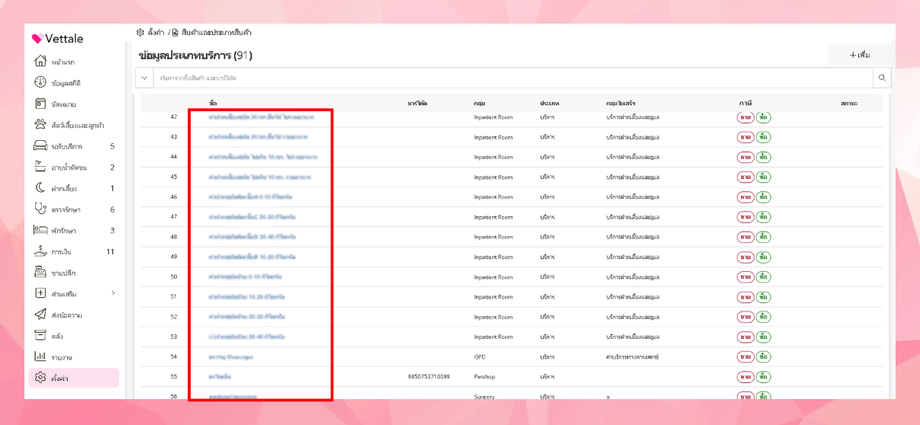Screen dimensions: 920x425
Task: Click the Surgery group cell in row 56
Action: tap(483, 396)
